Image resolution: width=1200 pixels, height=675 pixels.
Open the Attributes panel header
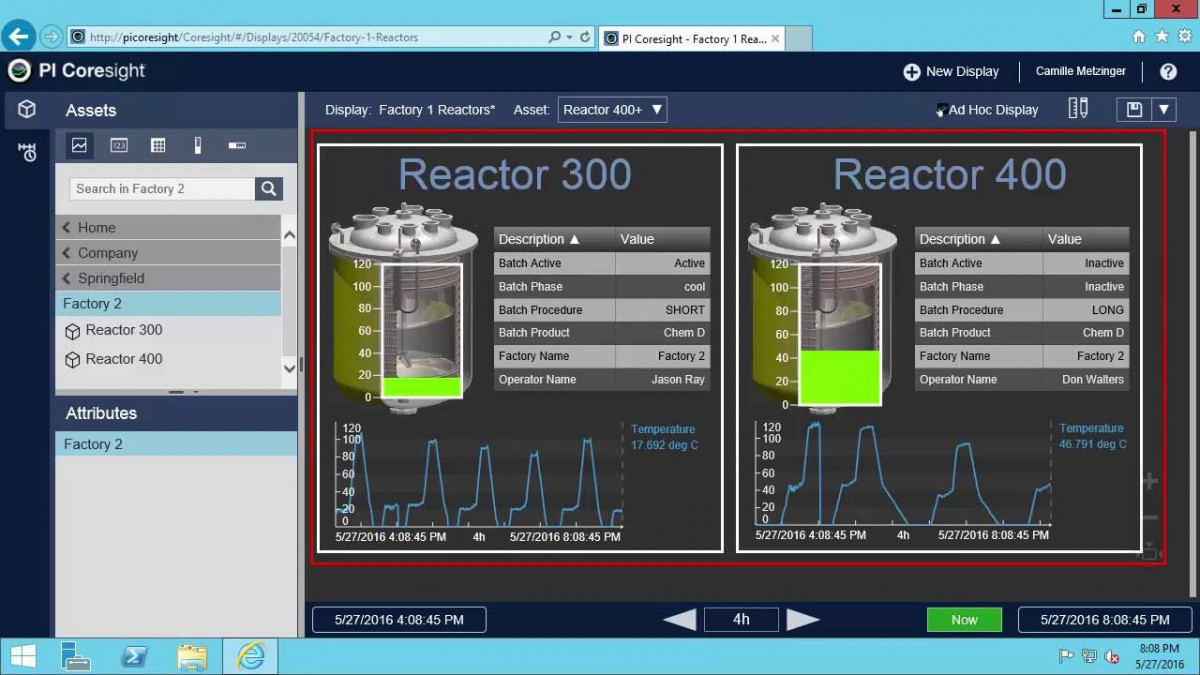(176, 413)
